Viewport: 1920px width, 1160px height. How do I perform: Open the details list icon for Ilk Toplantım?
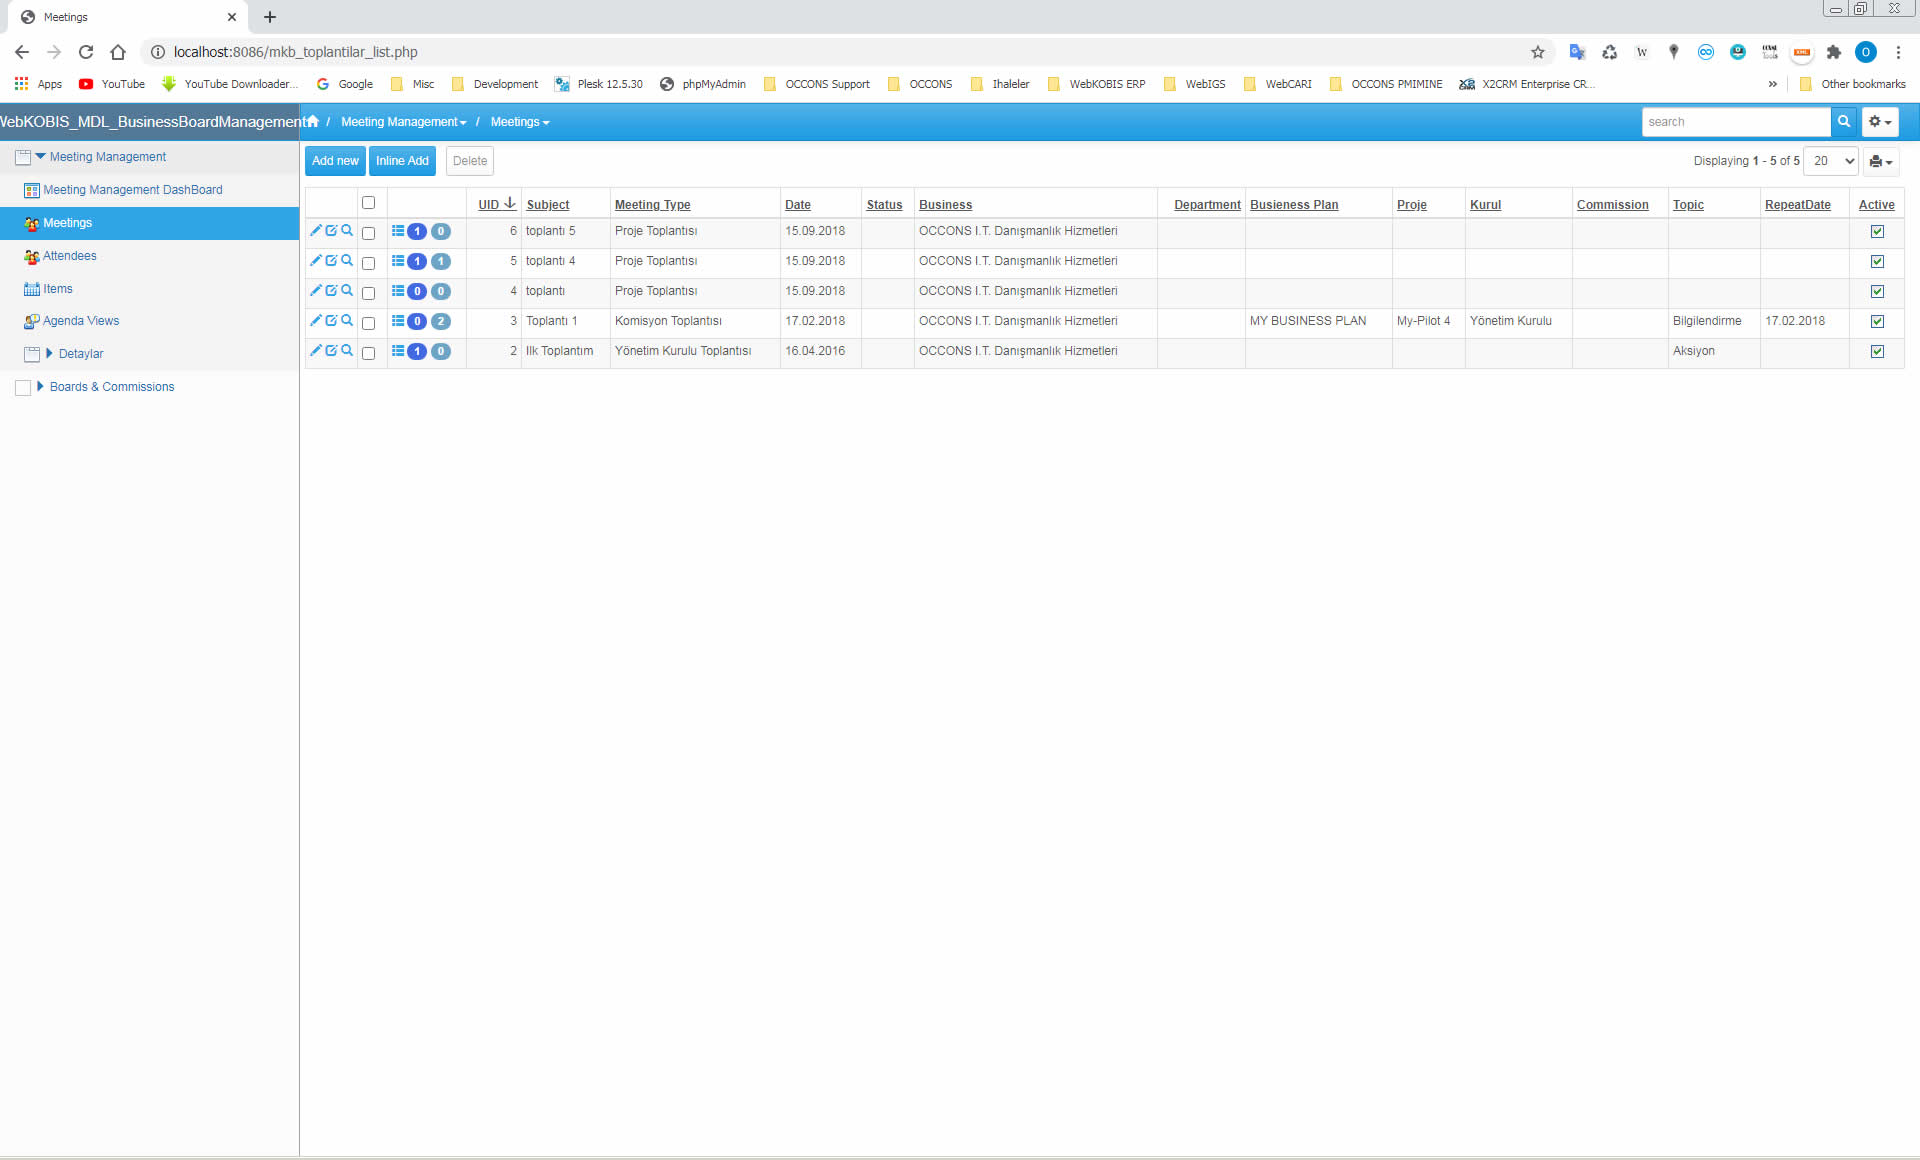[x=398, y=351]
